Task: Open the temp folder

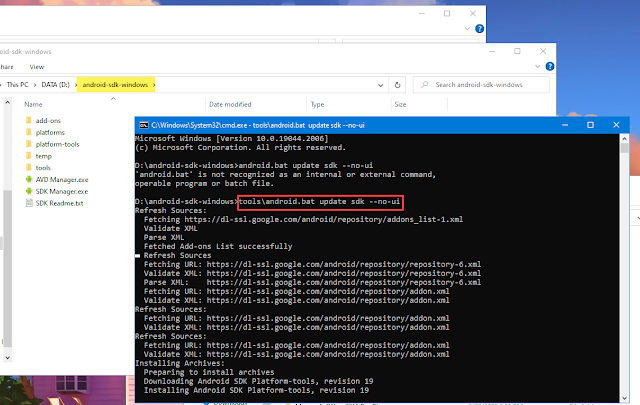Action: [x=43, y=156]
